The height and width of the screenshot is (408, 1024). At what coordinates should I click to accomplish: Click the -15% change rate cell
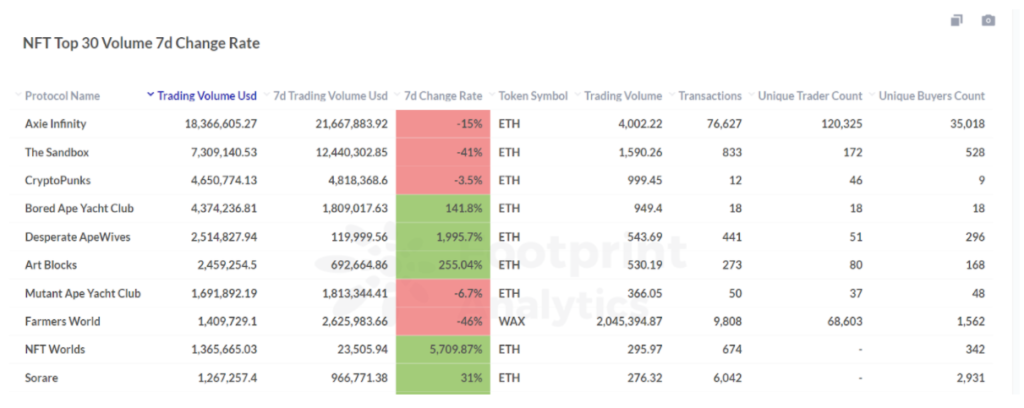pos(443,124)
